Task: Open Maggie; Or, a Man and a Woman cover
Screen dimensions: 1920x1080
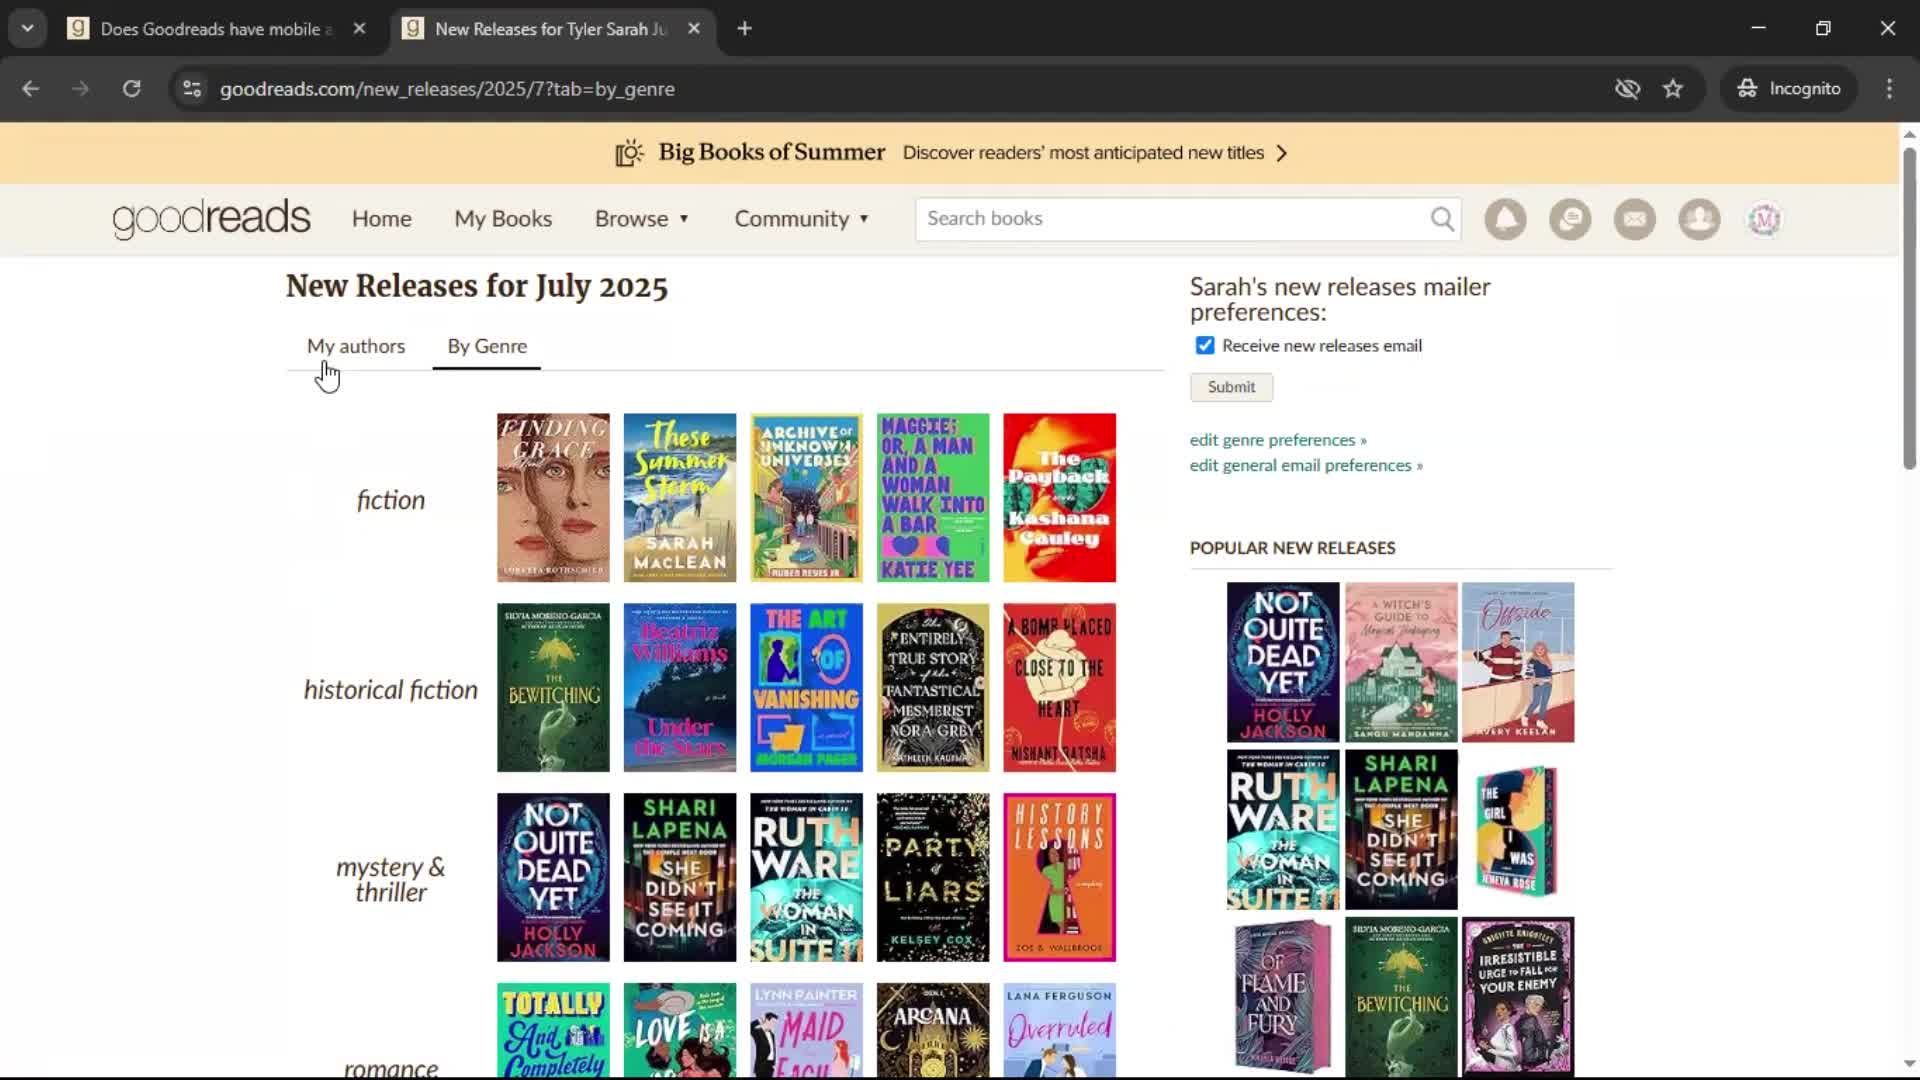Action: point(933,498)
